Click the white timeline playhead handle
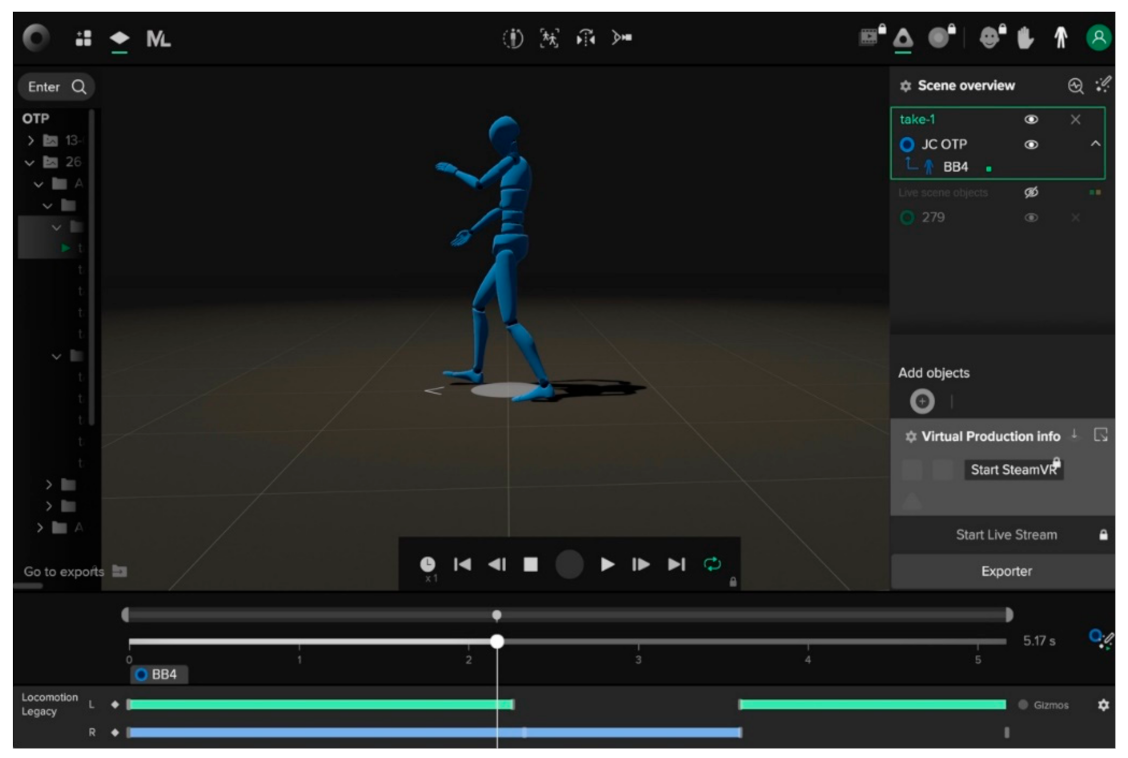This screenshot has width=1128, height=758. pos(497,641)
